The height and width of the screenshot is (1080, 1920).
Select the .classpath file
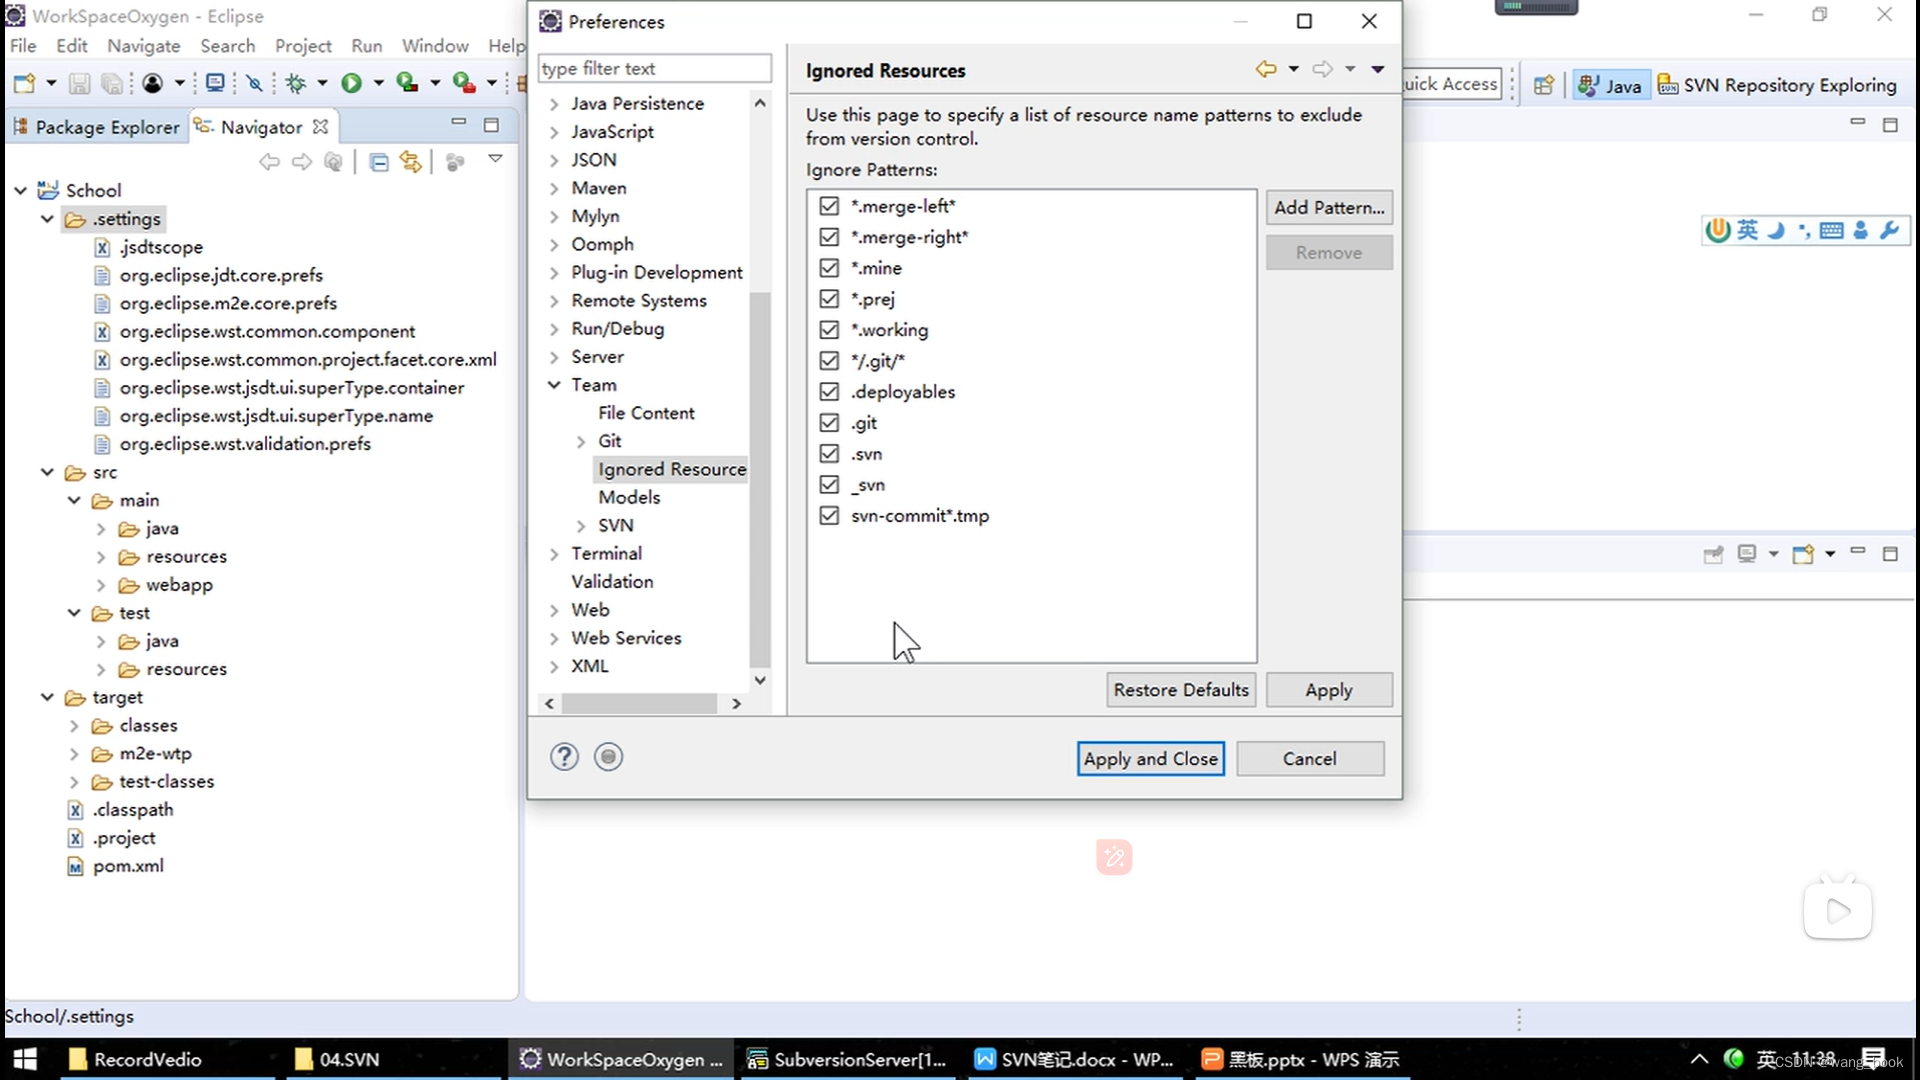133,810
